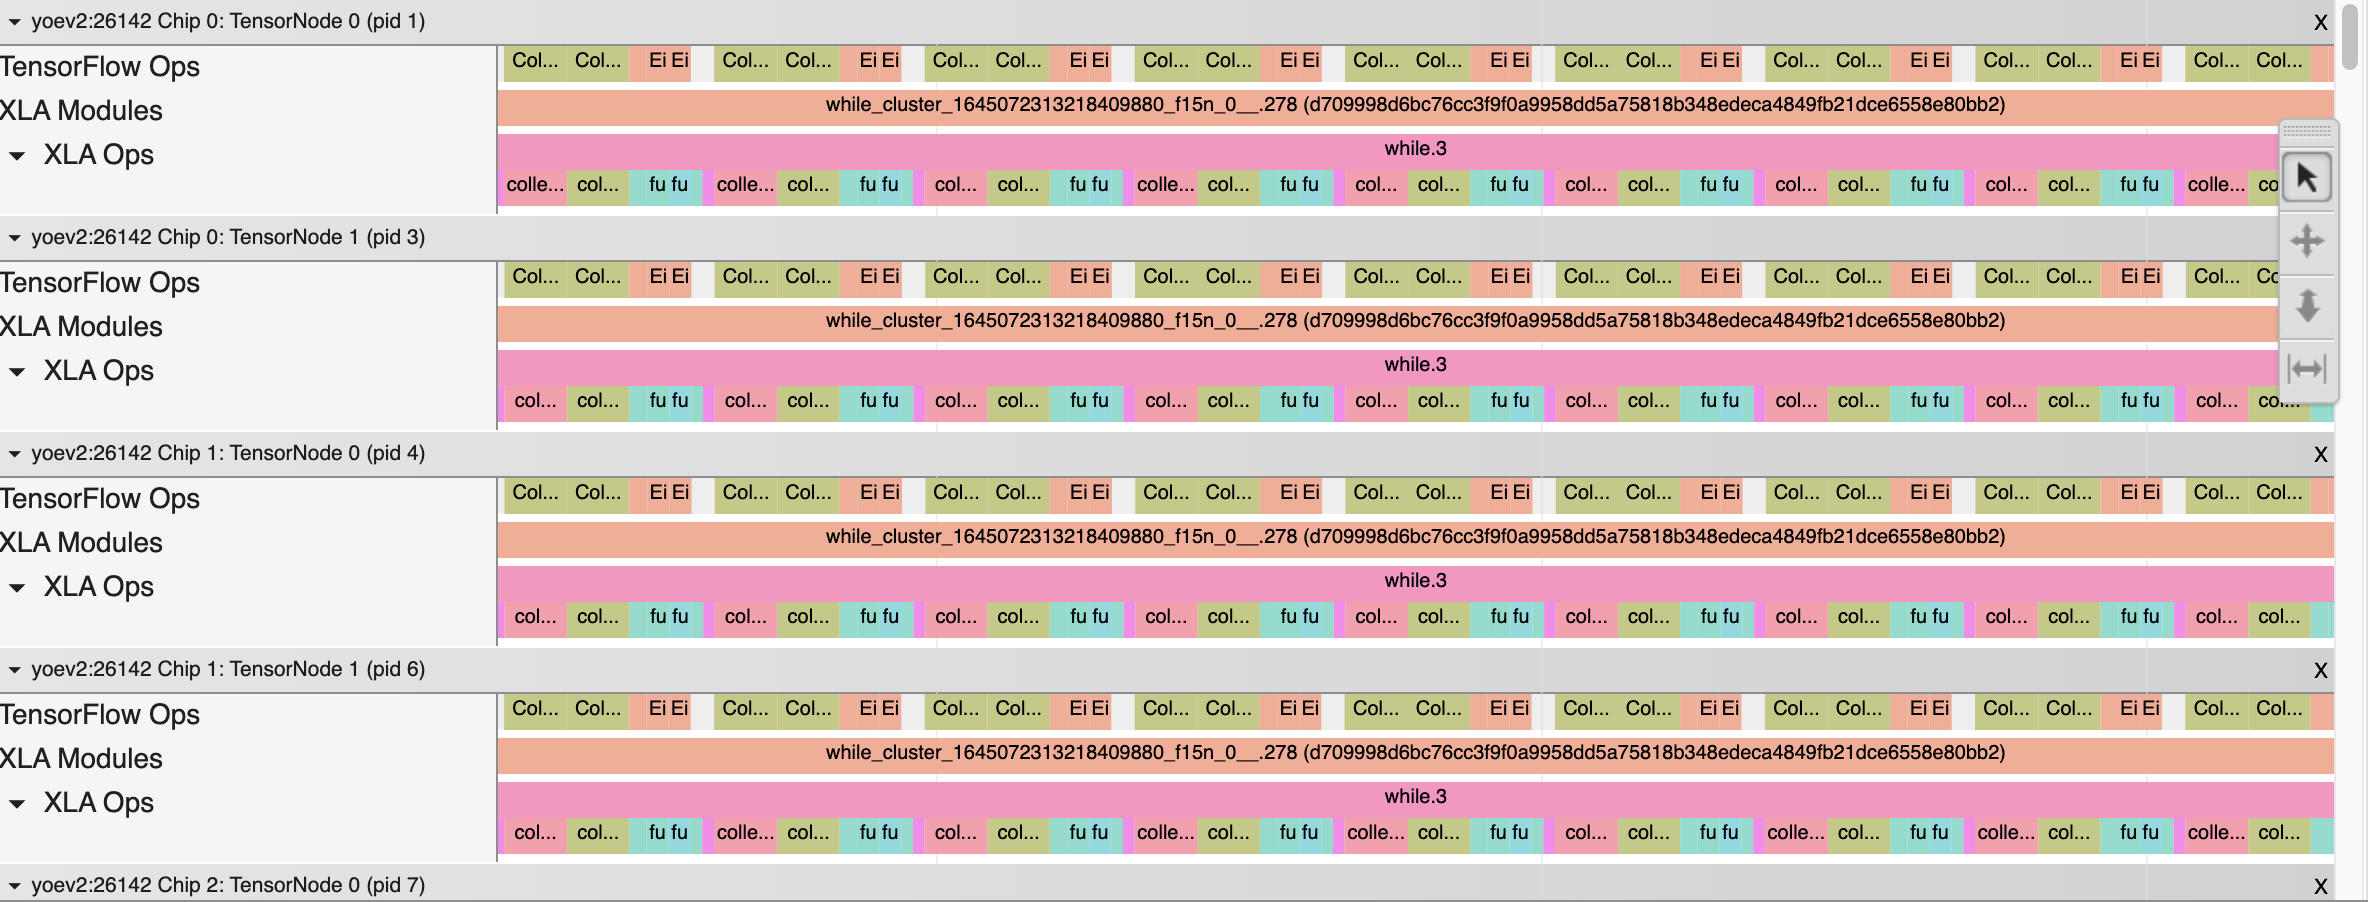Grab the mouse-mode toolbar drag handle
The image size is (2368, 902).
tap(2307, 130)
